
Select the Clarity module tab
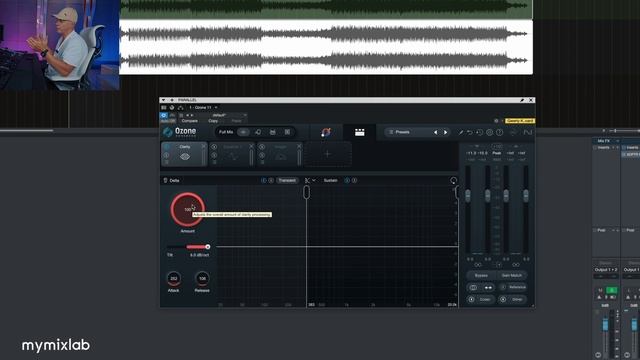click(x=184, y=154)
